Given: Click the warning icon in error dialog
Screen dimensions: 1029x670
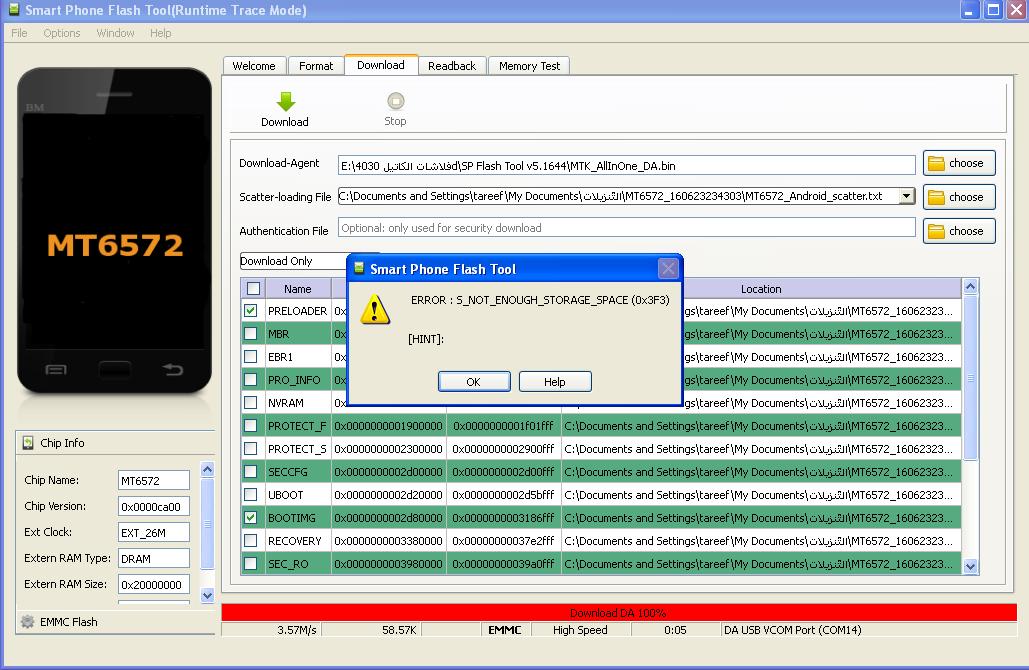Looking at the screenshot, I should point(375,310).
